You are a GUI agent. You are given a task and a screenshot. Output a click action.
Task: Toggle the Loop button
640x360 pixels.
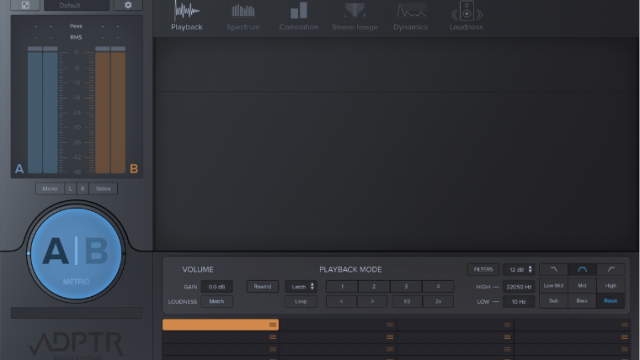click(301, 301)
